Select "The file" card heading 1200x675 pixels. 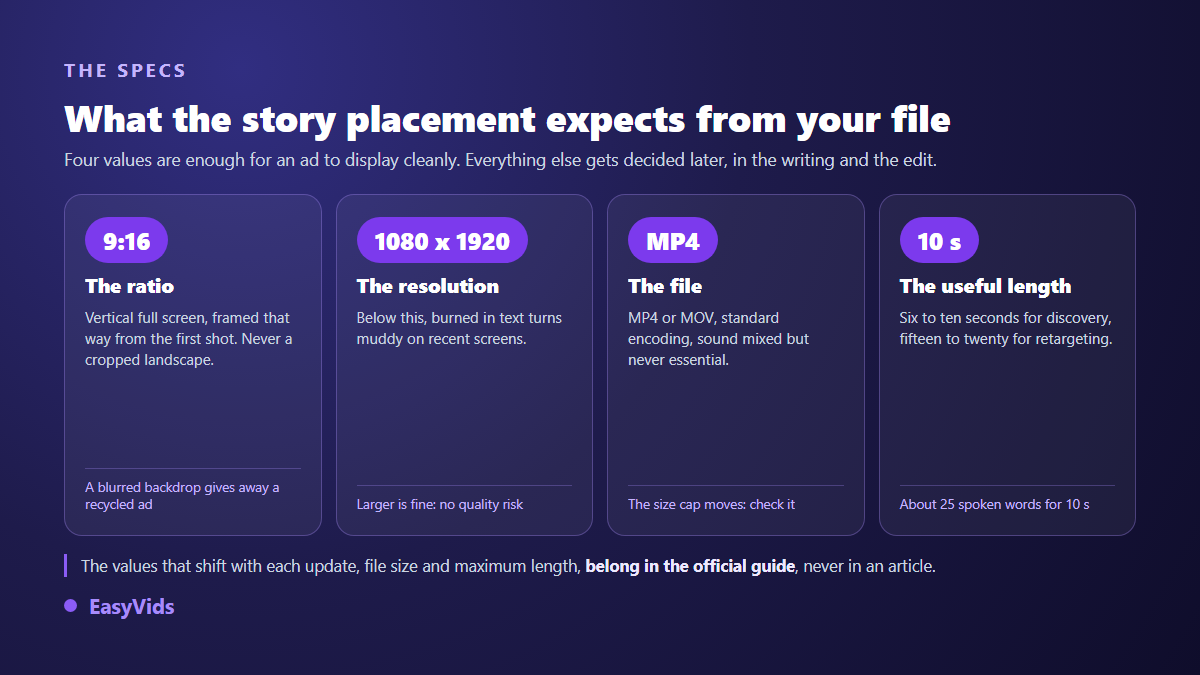(665, 286)
